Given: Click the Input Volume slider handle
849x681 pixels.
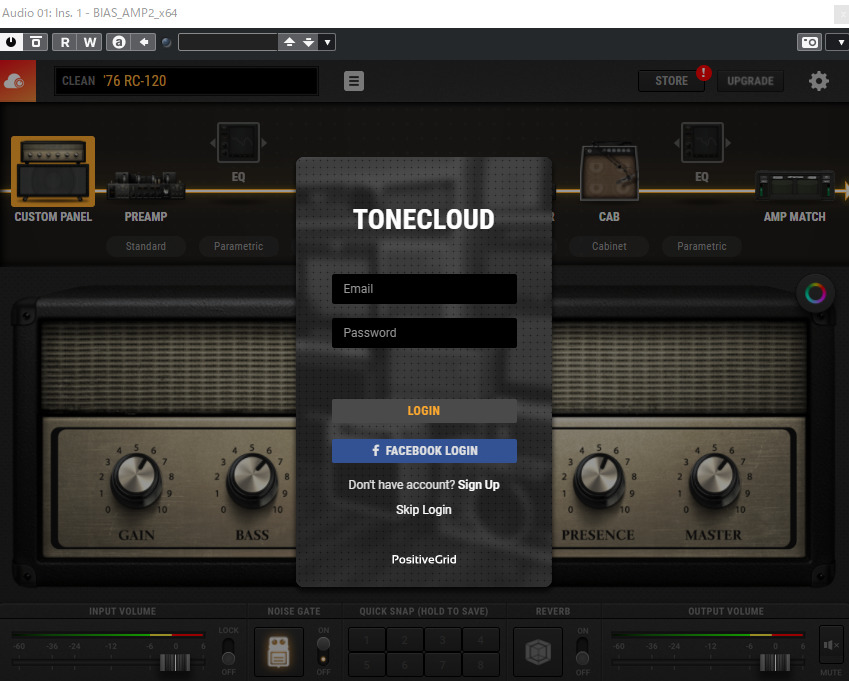Looking at the screenshot, I should (175, 663).
